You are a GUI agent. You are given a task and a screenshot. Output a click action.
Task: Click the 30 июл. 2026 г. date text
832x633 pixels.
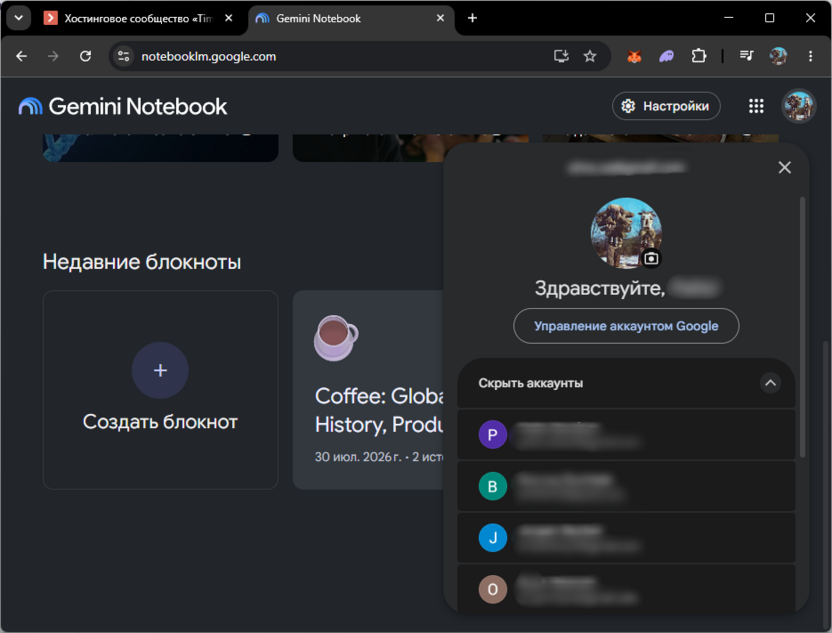click(x=358, y=457)
